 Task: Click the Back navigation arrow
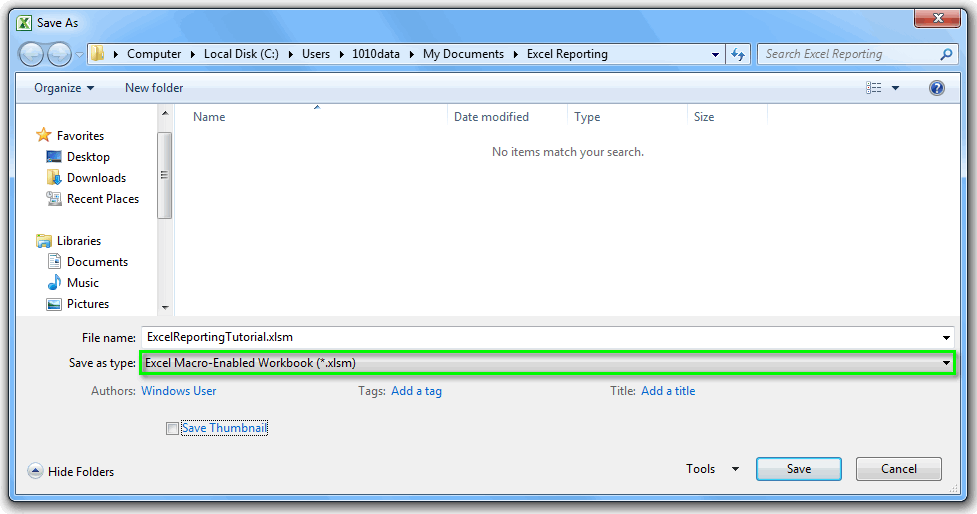(32, 54)
